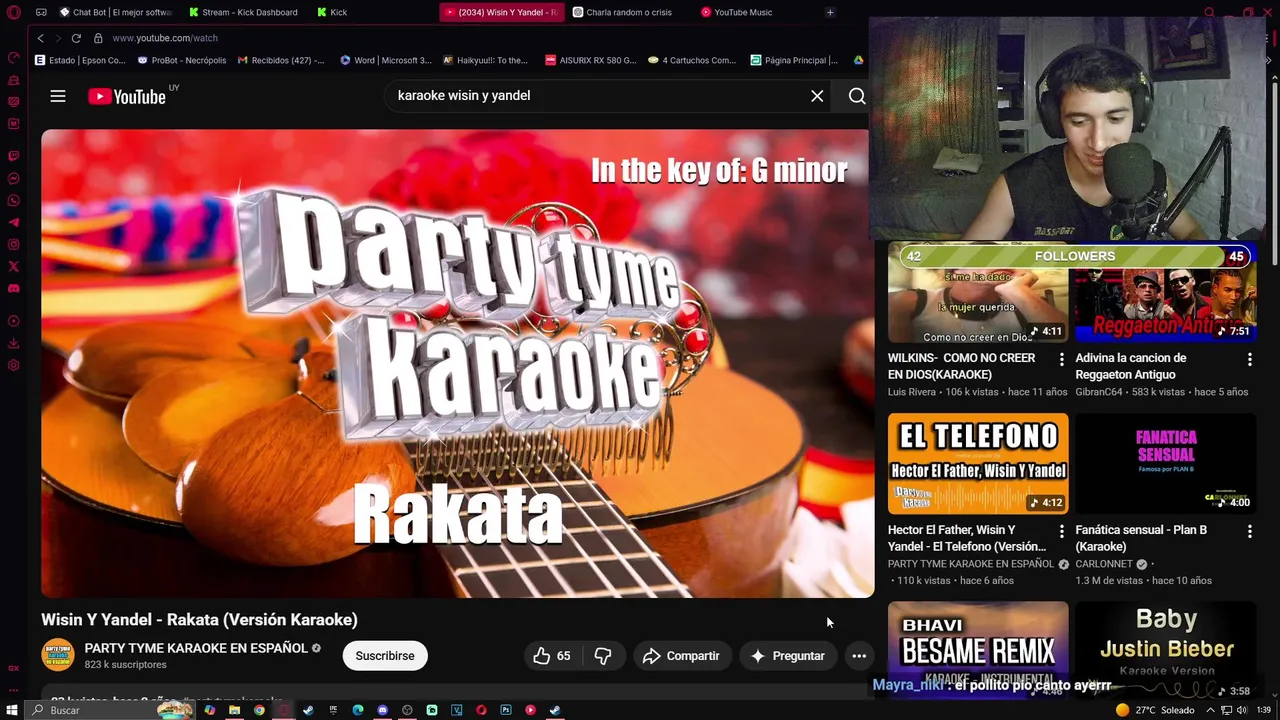Switch to Charla random o crisis tab
This screenshot has width=1280, height=720.
(x=629, y=12)
